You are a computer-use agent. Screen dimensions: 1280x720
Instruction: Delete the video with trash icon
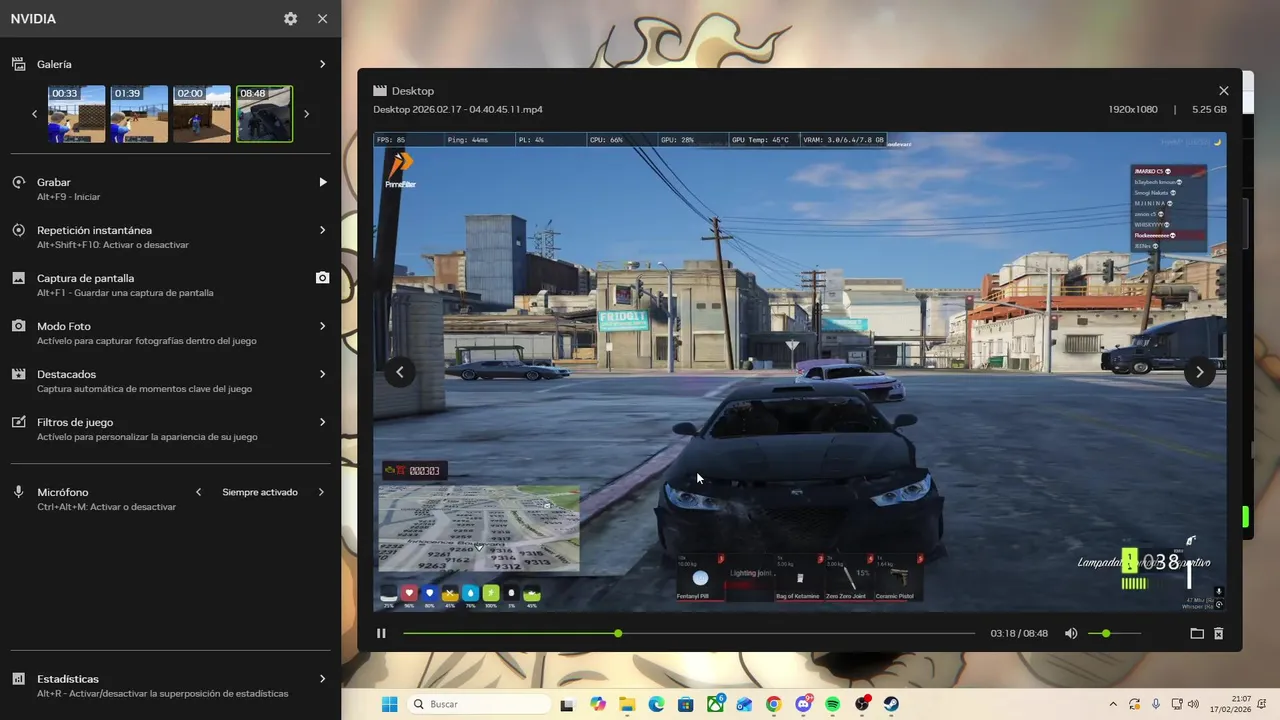pyautogui.click(x=1219, y=633)
